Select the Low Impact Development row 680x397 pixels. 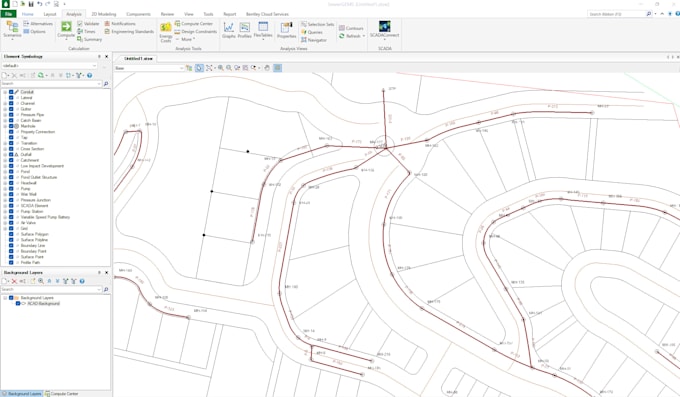click(42, 166)
